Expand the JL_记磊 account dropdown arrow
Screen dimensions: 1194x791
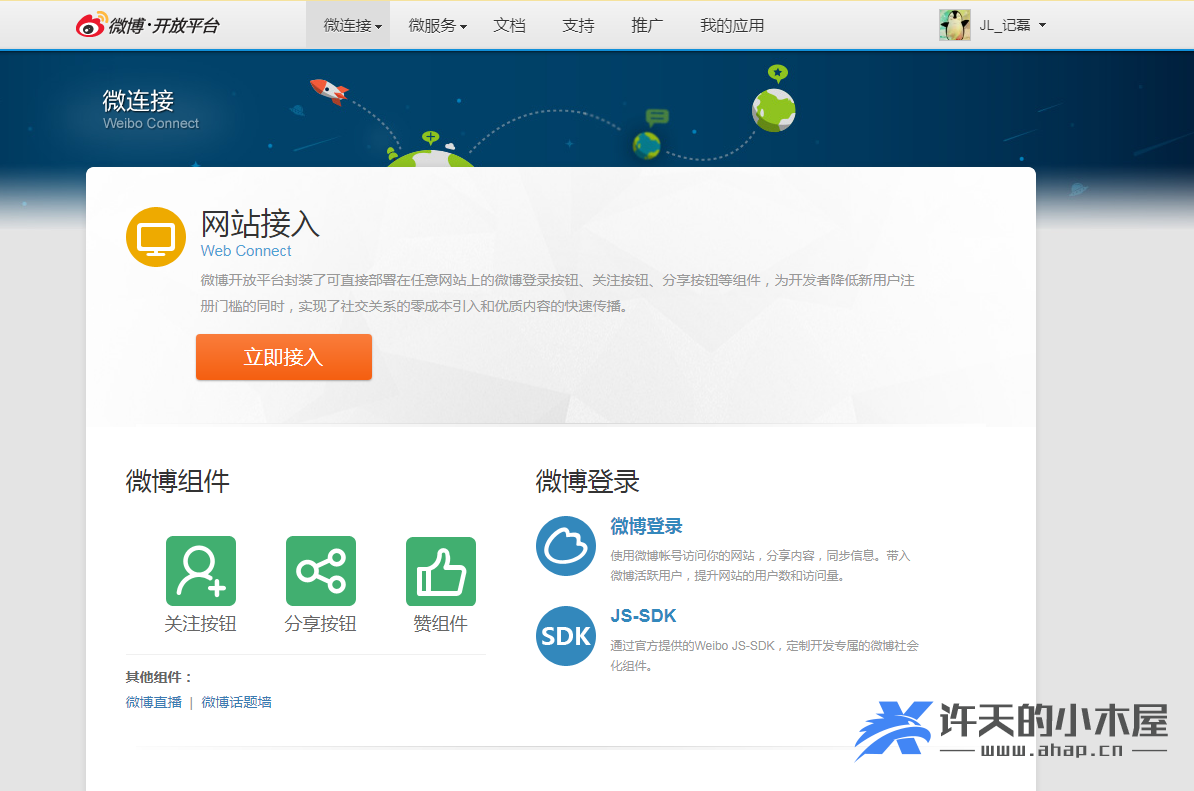tap(1042, 25)
